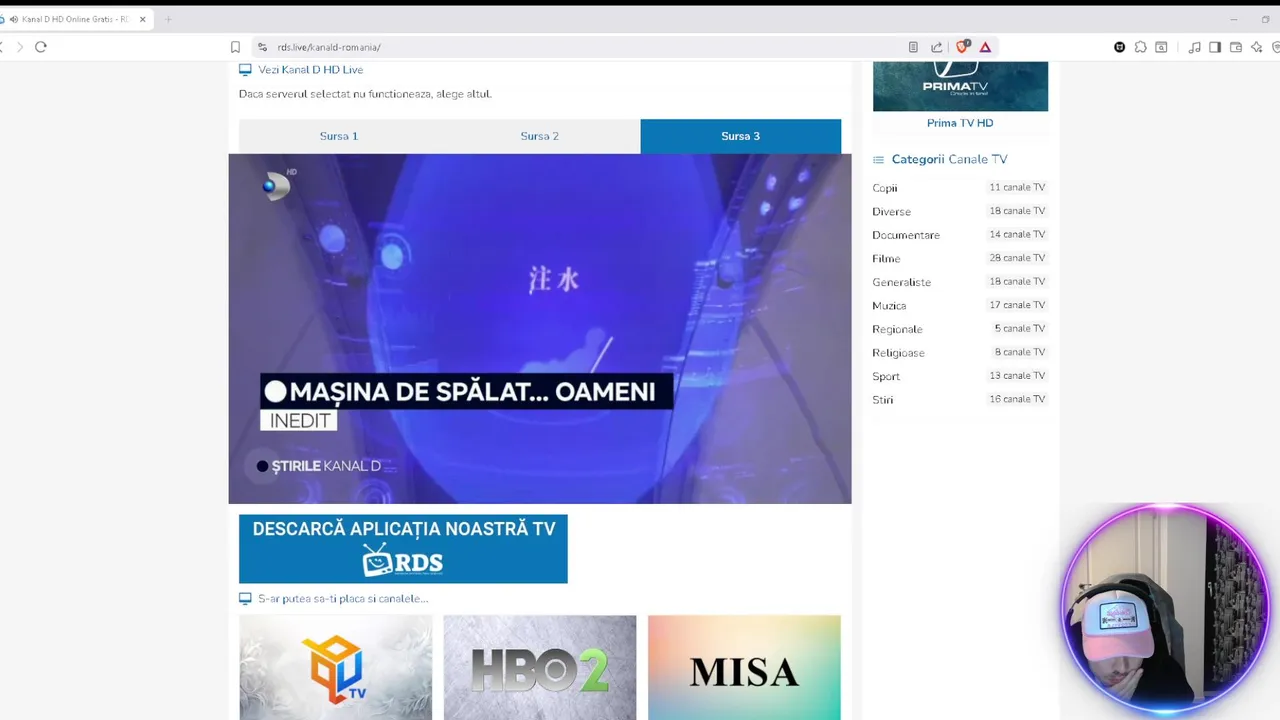Open site settings icon in address bar

262,47
